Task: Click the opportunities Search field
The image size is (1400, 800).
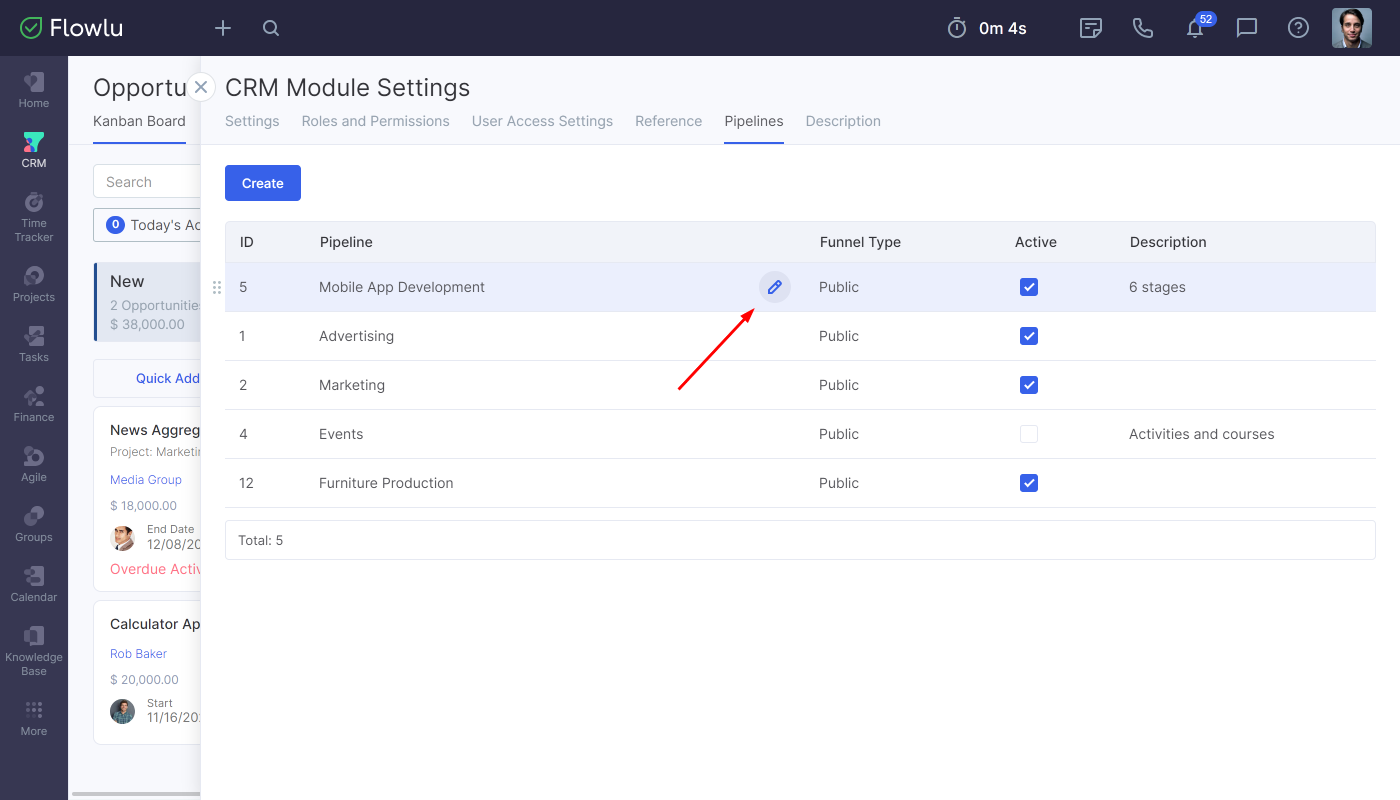Action: coord(147,182)
